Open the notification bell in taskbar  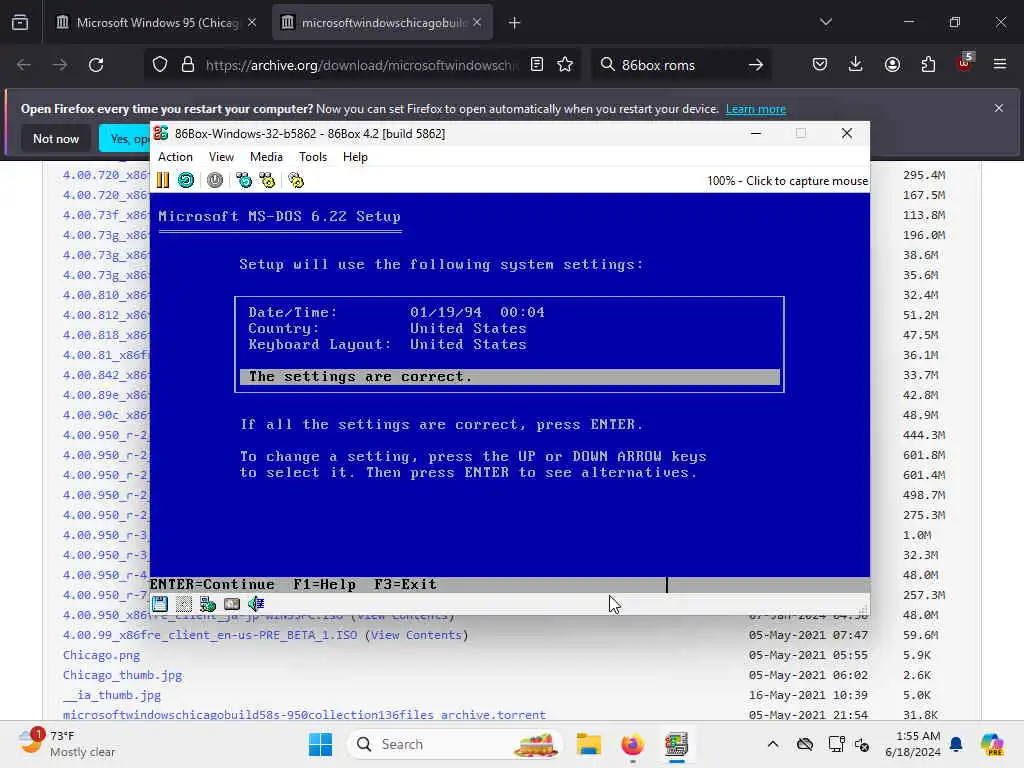956,744
